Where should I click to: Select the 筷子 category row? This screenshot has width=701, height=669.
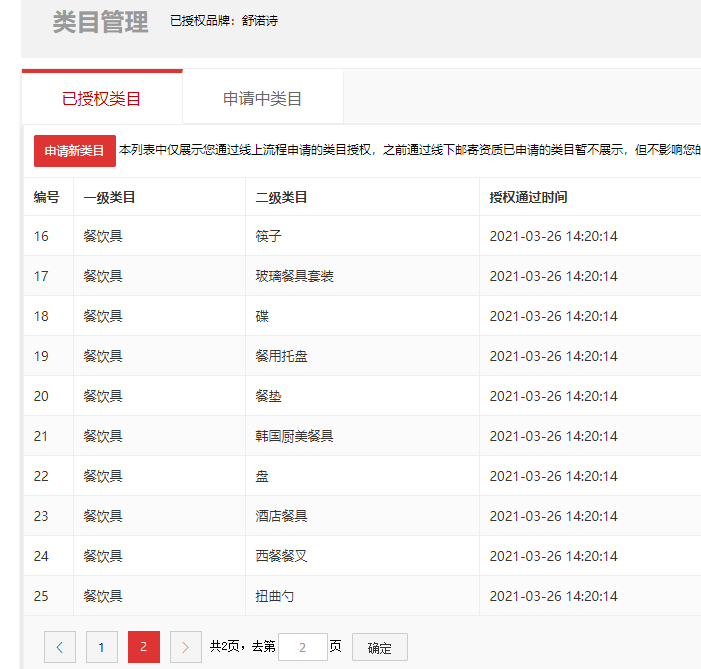(x=269, y=236)
